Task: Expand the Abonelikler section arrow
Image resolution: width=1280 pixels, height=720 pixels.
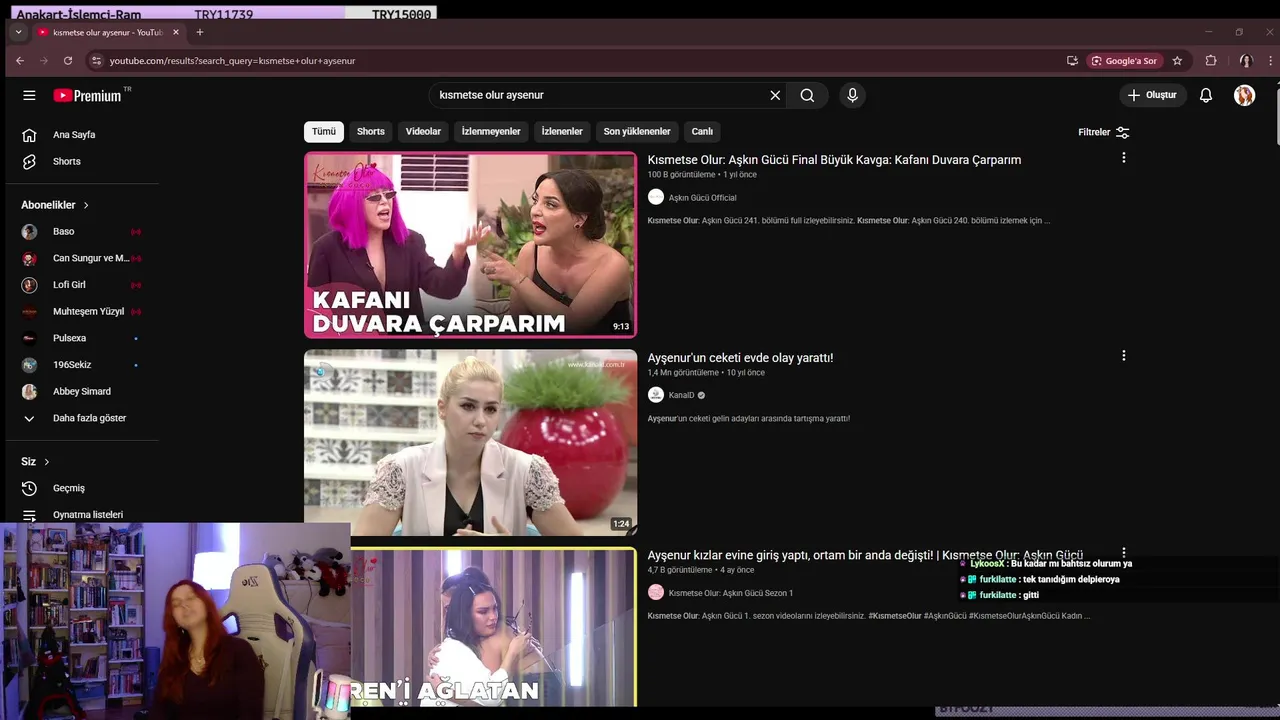Action: coord(86,205)
